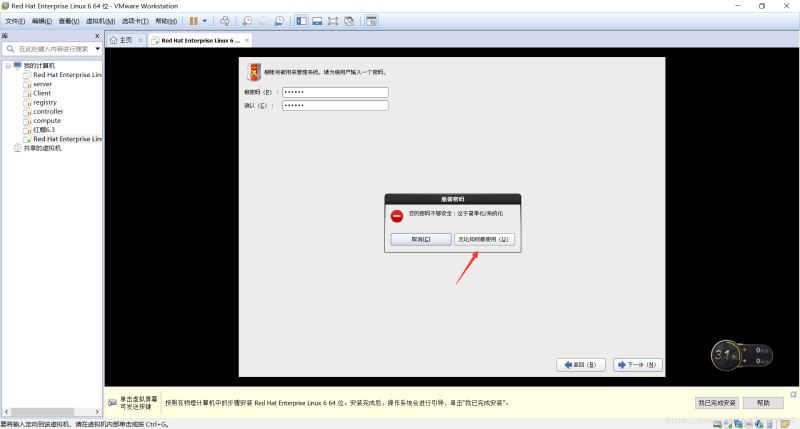Open the power options dropdown arrow
The image size is (800, 429).
[x=205, y=20]
